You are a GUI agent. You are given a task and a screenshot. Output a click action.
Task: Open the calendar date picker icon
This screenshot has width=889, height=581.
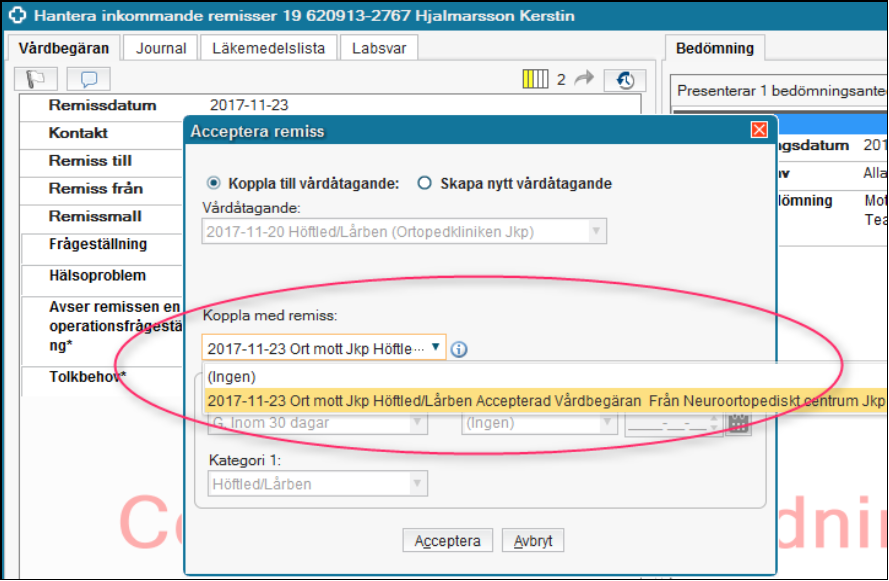(x=738, y=423)
